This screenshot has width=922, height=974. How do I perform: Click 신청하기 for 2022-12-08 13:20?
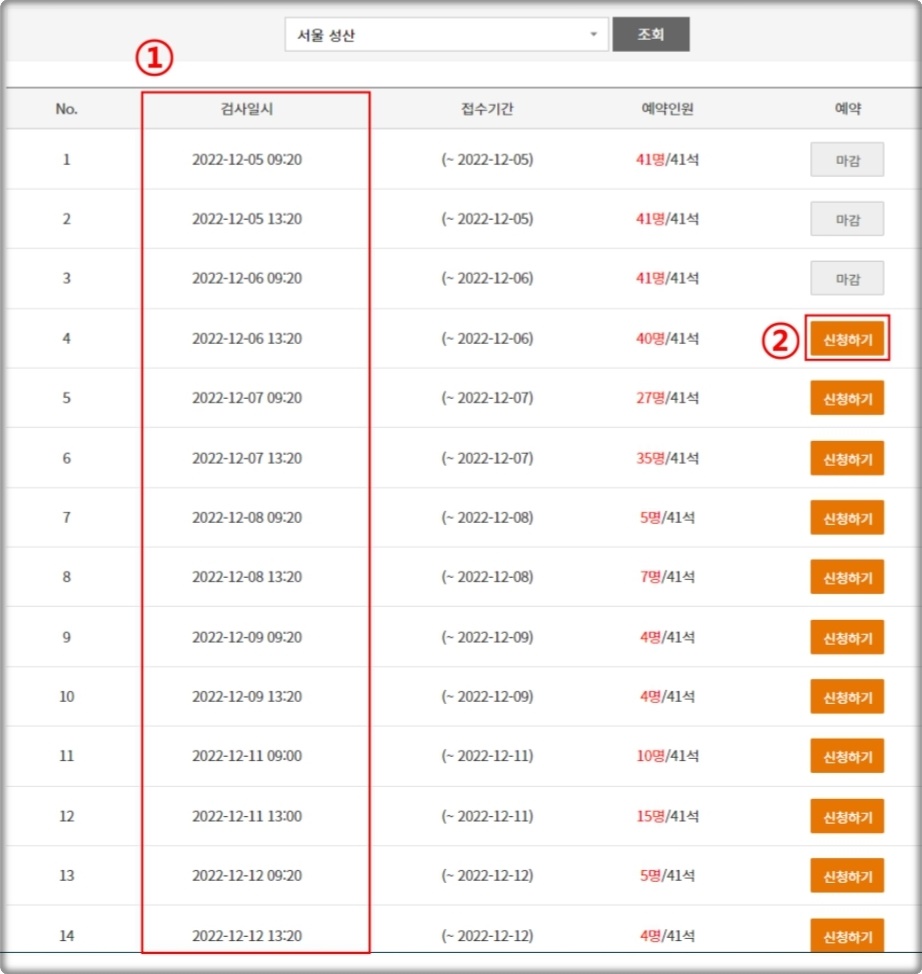(x=847, y=577)
